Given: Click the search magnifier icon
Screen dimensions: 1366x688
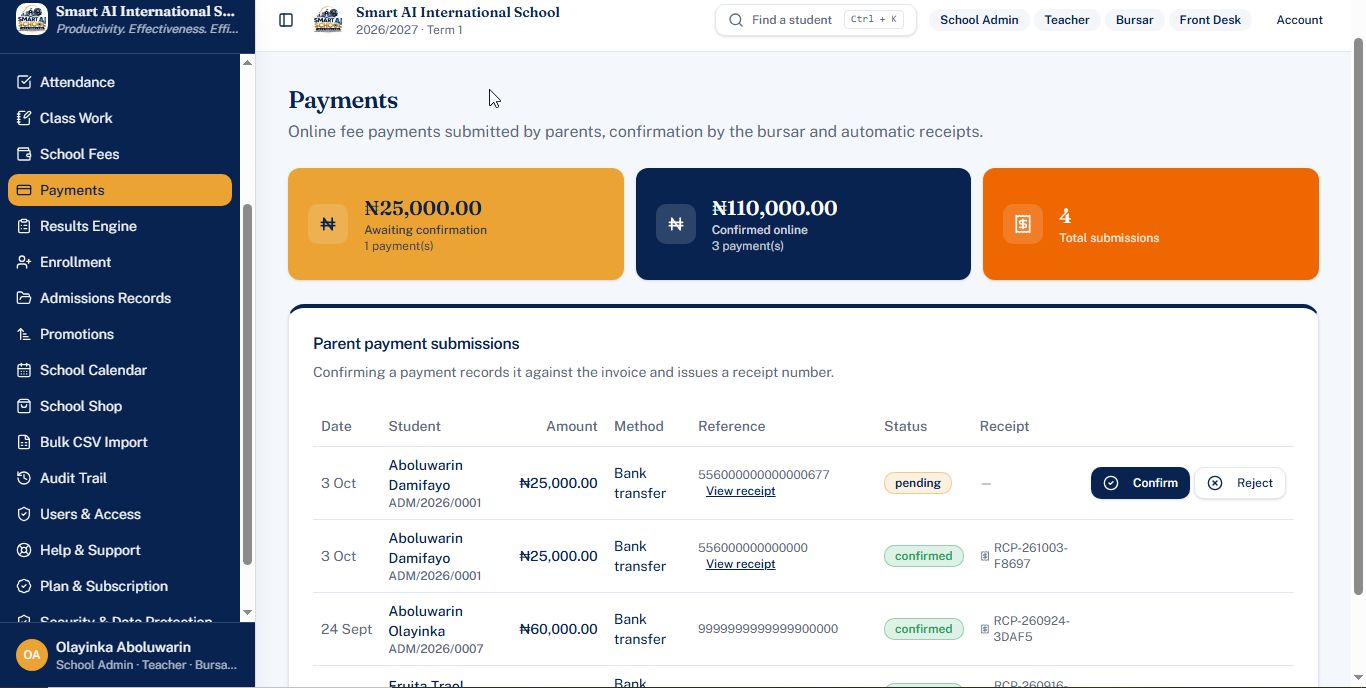Looking at the screenshot, I should (x=736, y=20).
